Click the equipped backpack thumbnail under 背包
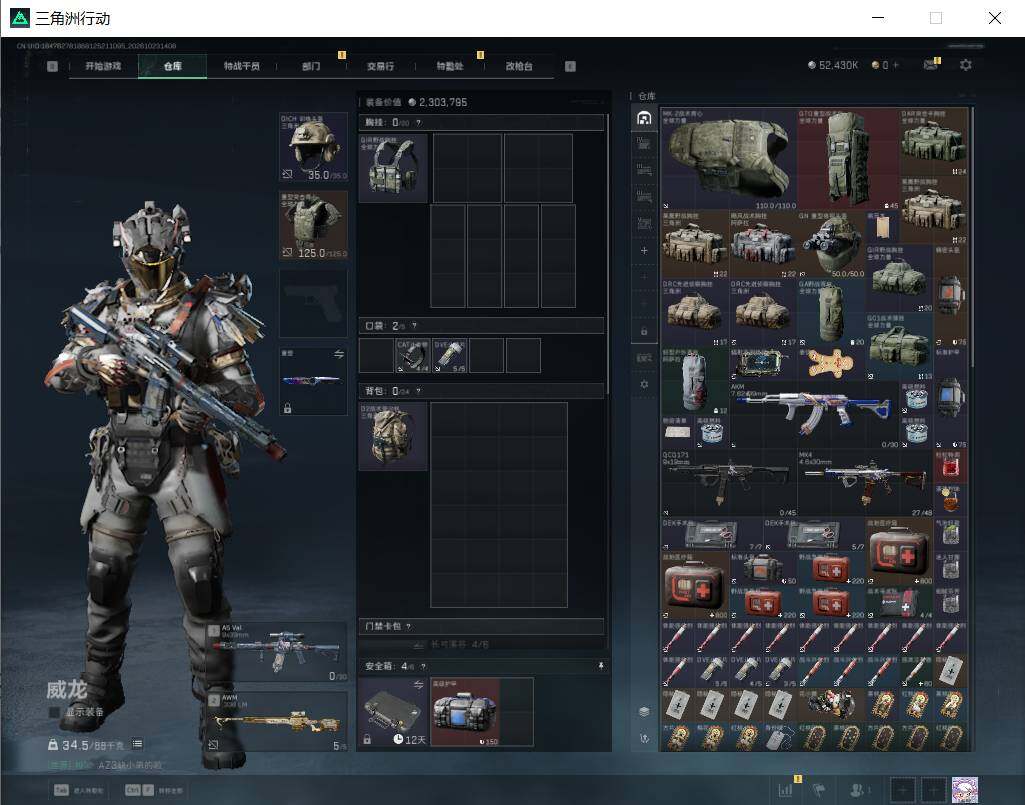The image size is (1025, 805). coord(393,436)
